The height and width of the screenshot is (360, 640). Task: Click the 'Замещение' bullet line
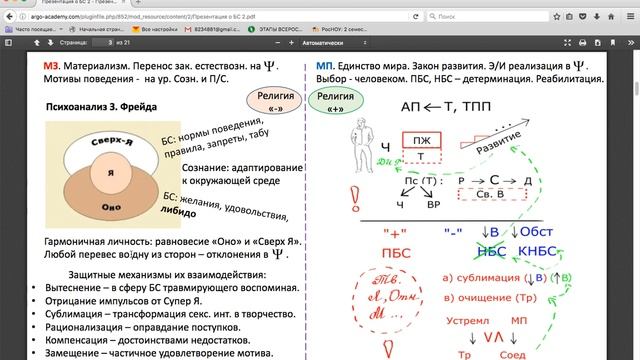pyautogui.click(x=159, y=353)
